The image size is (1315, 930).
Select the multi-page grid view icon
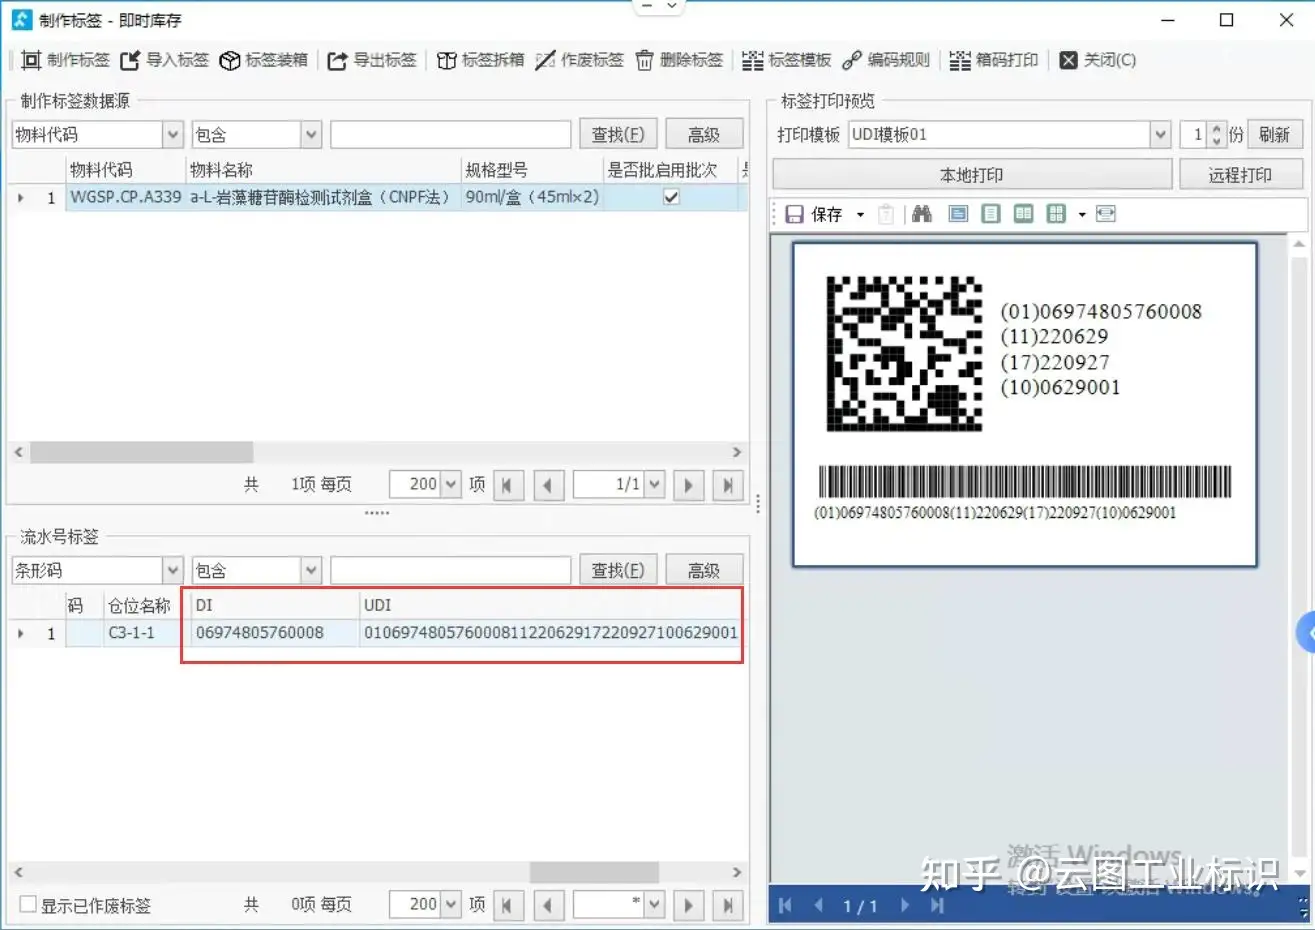[x=1056, y=214]
